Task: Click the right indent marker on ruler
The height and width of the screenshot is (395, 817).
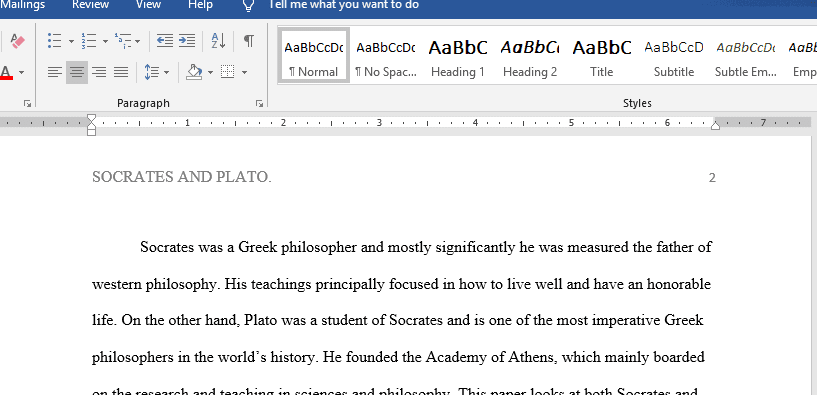Action: [x=715, y=126]
